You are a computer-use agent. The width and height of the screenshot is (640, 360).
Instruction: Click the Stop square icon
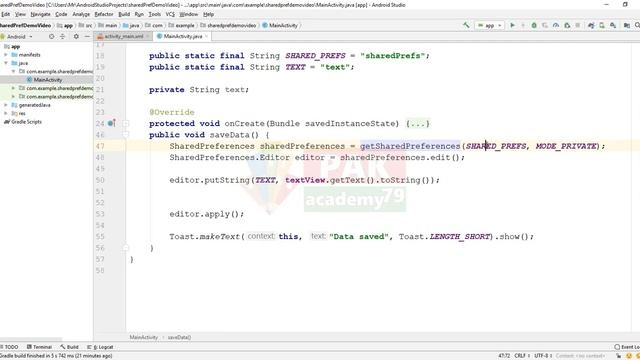point(578,25)
